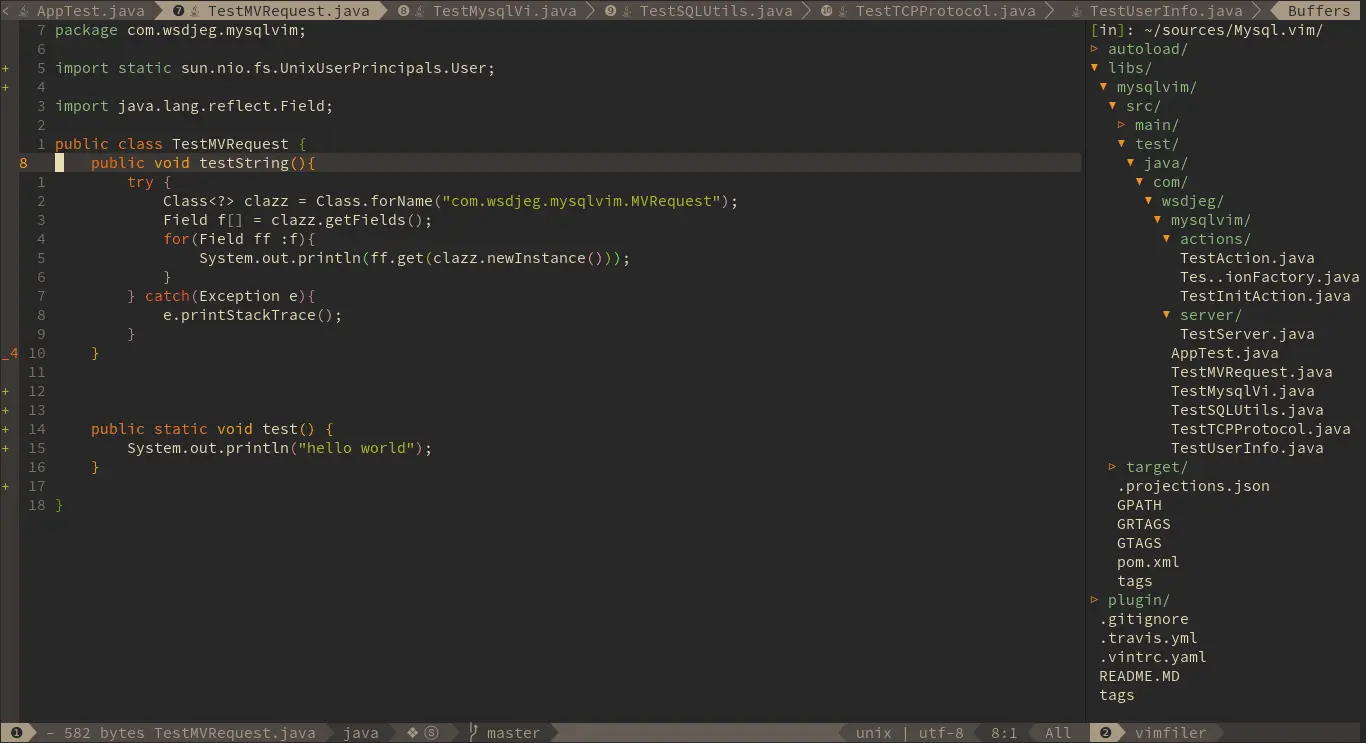Click the mysqlvim/ folder under libs/
Screen dimensions: 1366x743
pos(1157,87)
